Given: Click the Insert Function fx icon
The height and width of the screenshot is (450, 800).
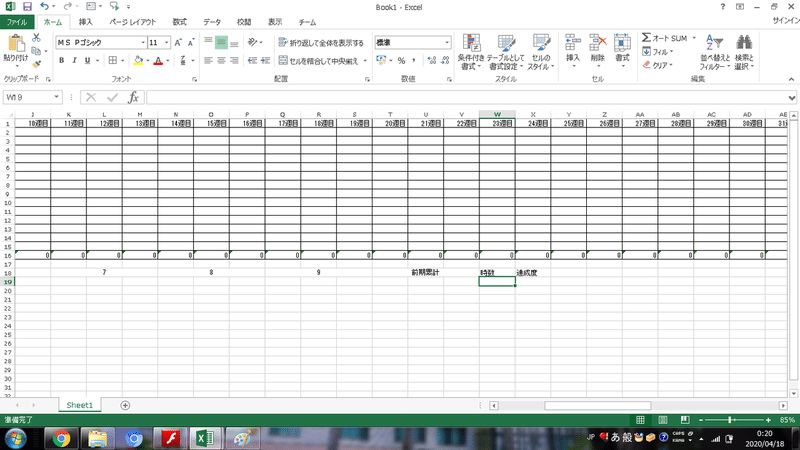Looking at the screenshot, I should pyautogui.click(x=133, y=97).
